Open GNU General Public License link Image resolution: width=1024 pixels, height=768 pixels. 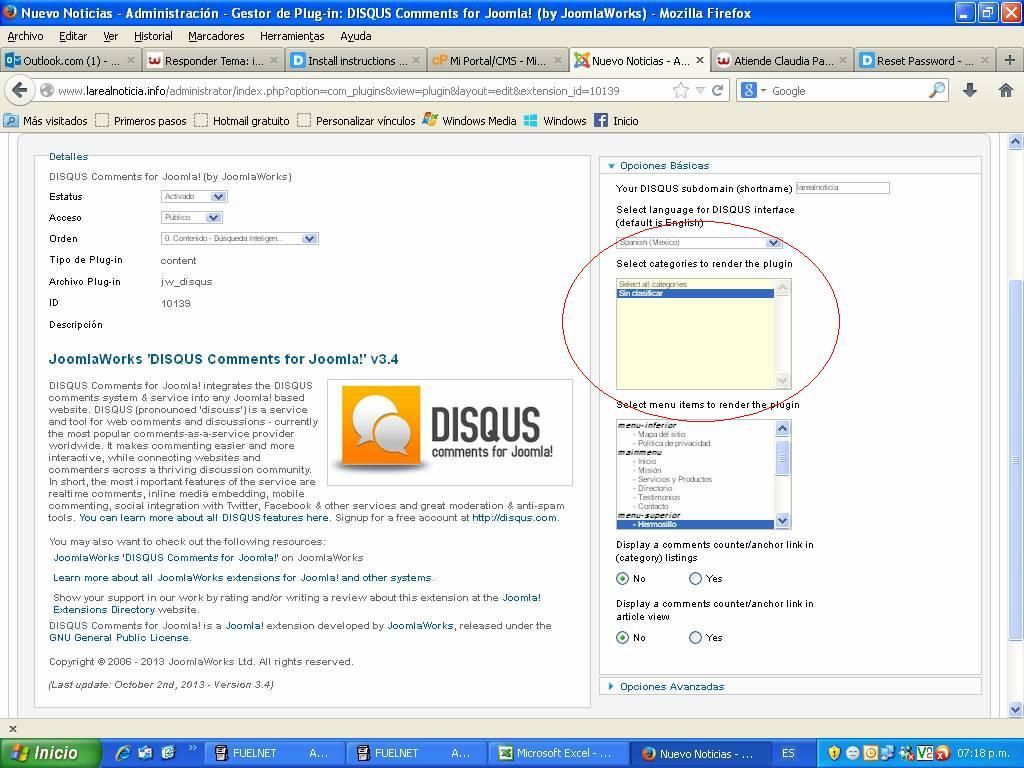[x=119, y=637]
